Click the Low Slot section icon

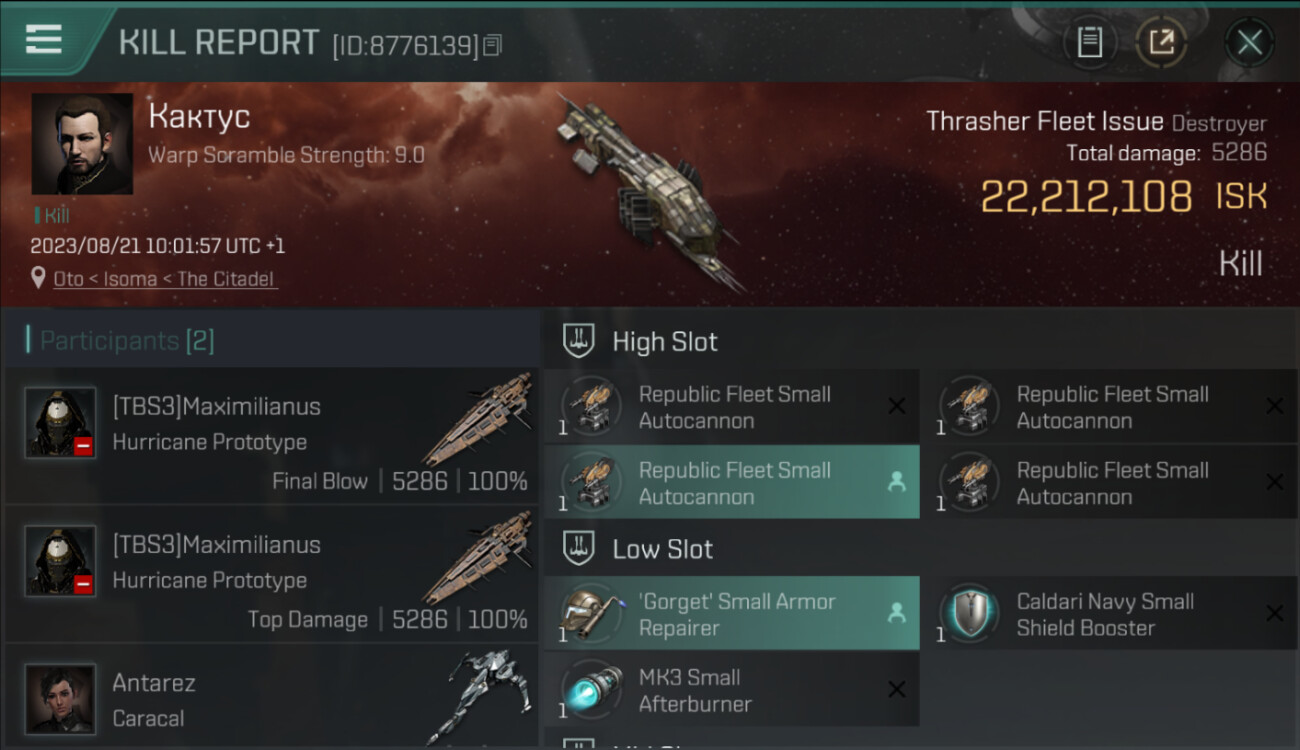(579, 549)
